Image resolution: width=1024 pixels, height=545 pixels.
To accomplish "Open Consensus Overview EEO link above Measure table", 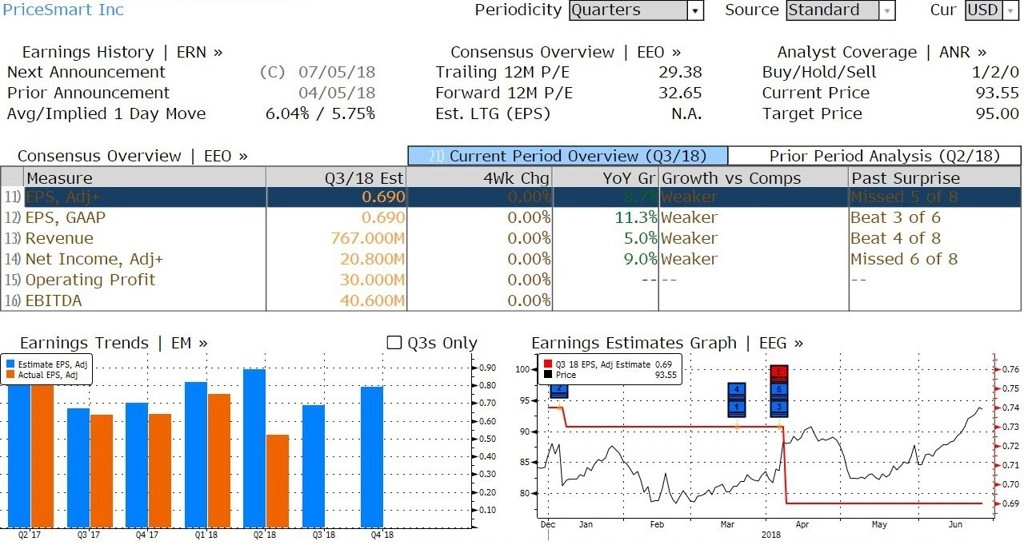I will (133, 156).
